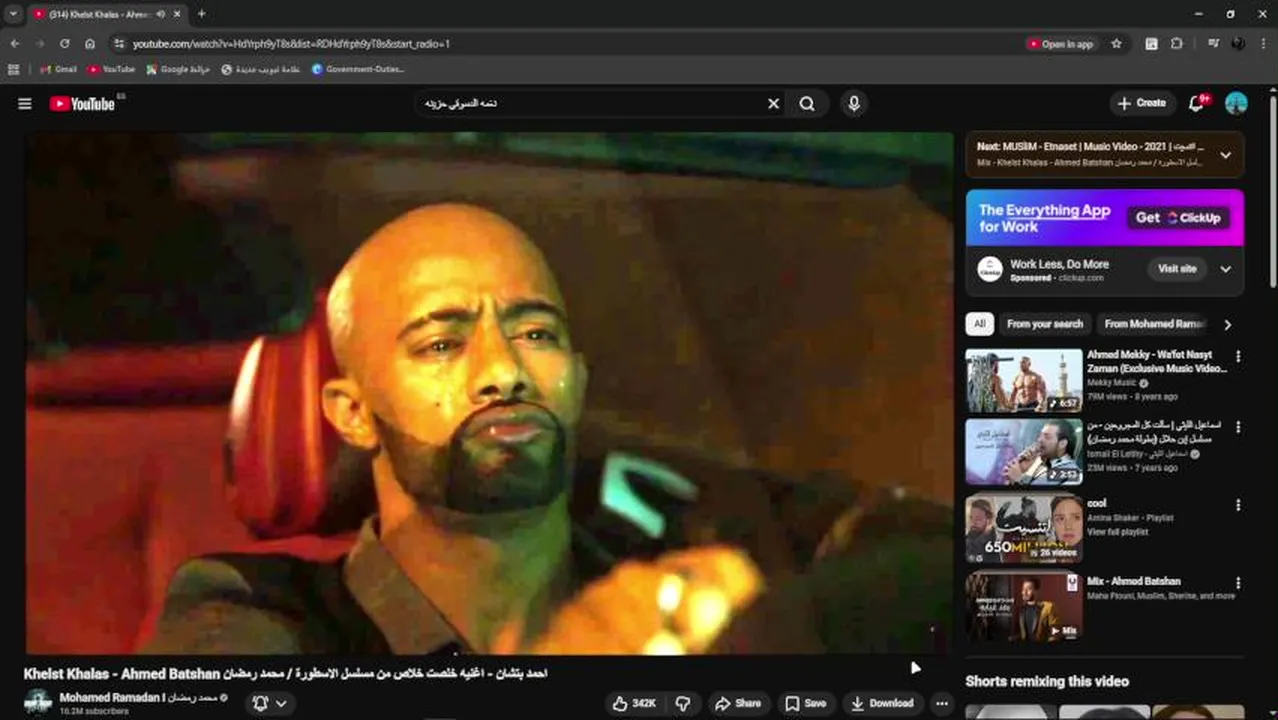Close the Khelst Khalas browser tab
The image size is (1278, 720).
click(178, 14)
